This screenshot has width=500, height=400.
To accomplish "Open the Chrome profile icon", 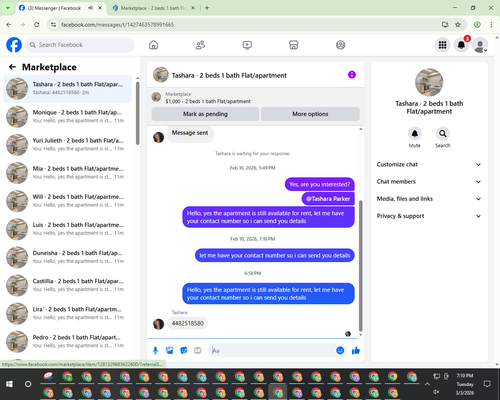I will coord(477,24).
